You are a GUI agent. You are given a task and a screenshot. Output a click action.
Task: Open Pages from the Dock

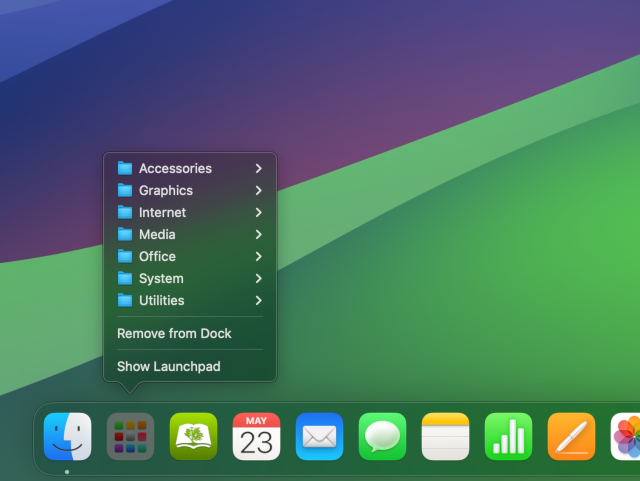point(571,436)
